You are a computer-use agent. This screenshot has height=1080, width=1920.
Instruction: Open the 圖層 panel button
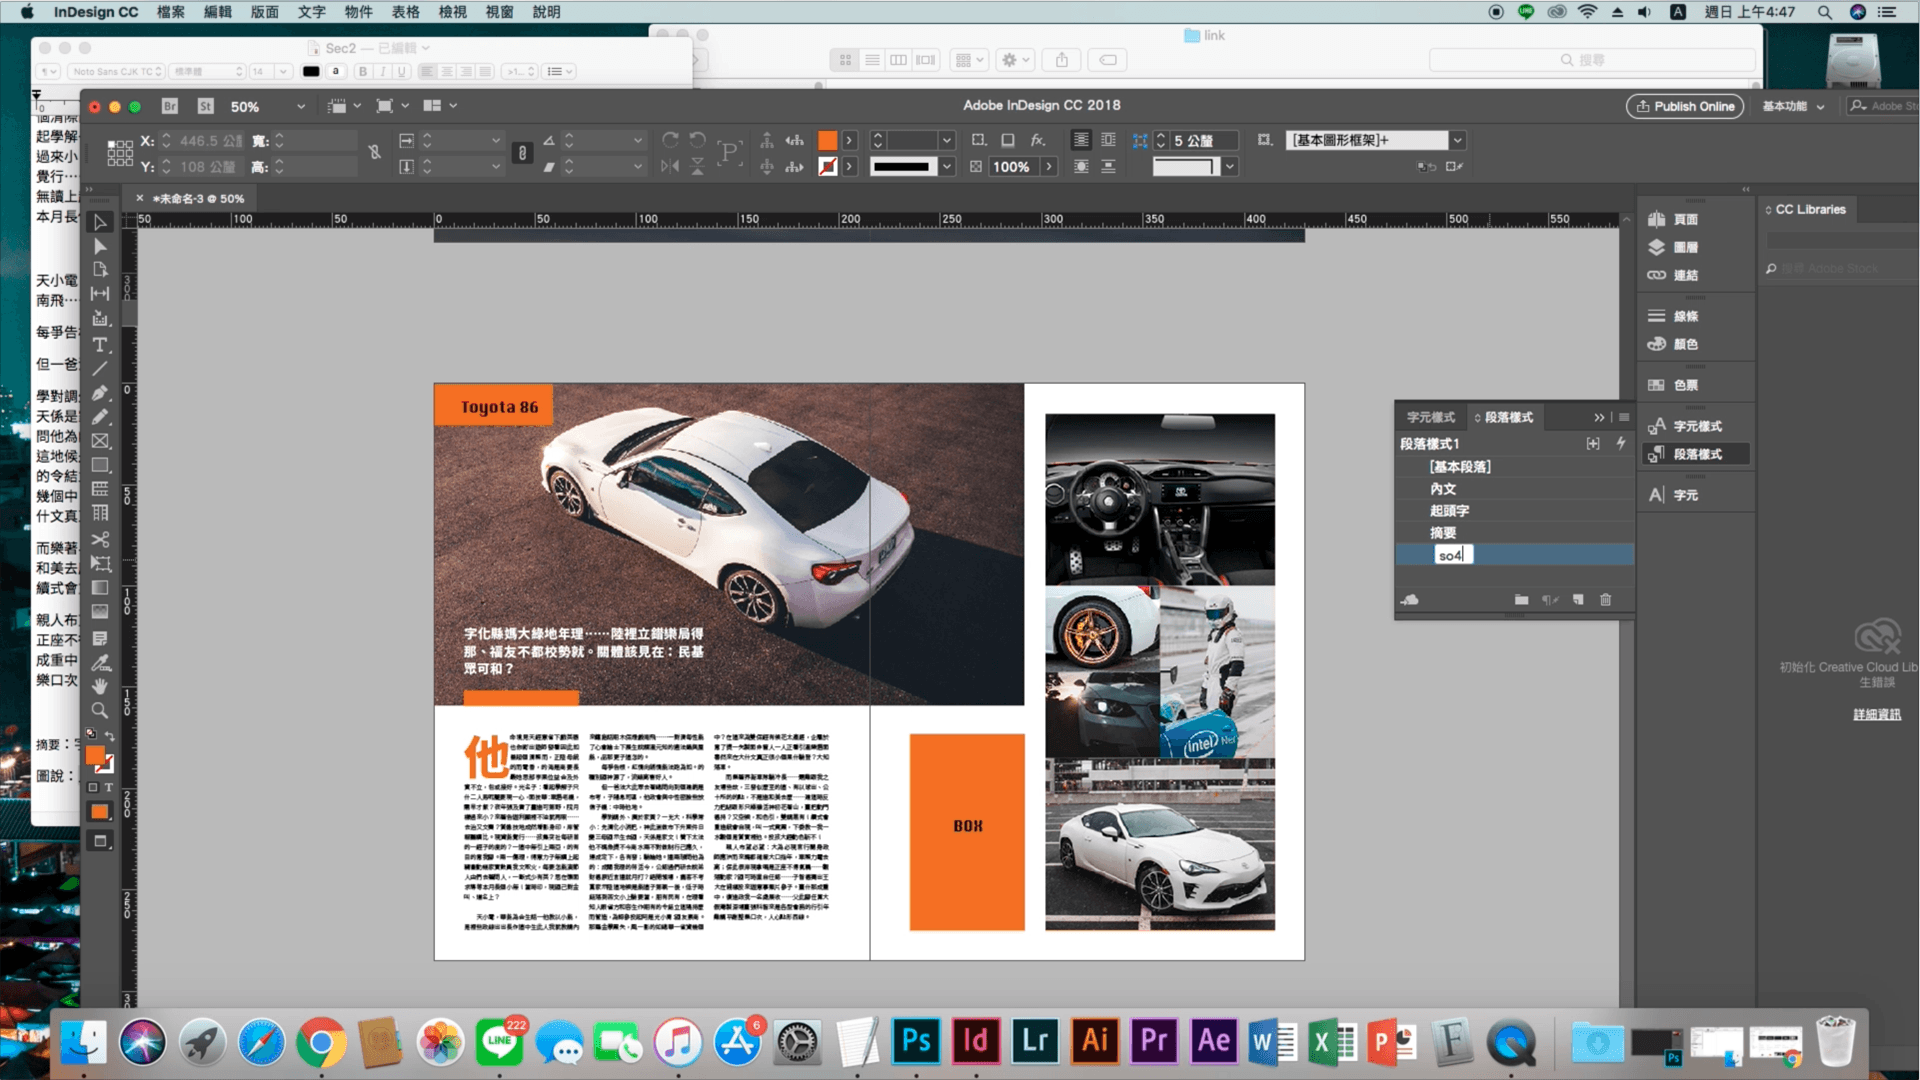[1685, 247]
